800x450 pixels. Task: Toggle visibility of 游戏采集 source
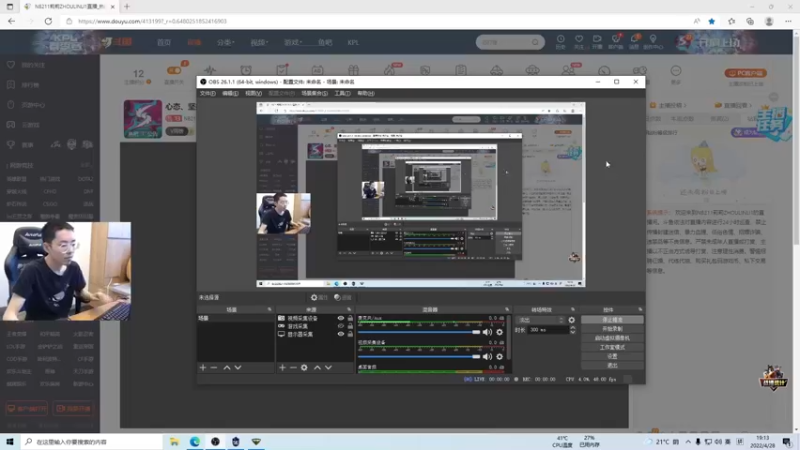coord(340,326)
